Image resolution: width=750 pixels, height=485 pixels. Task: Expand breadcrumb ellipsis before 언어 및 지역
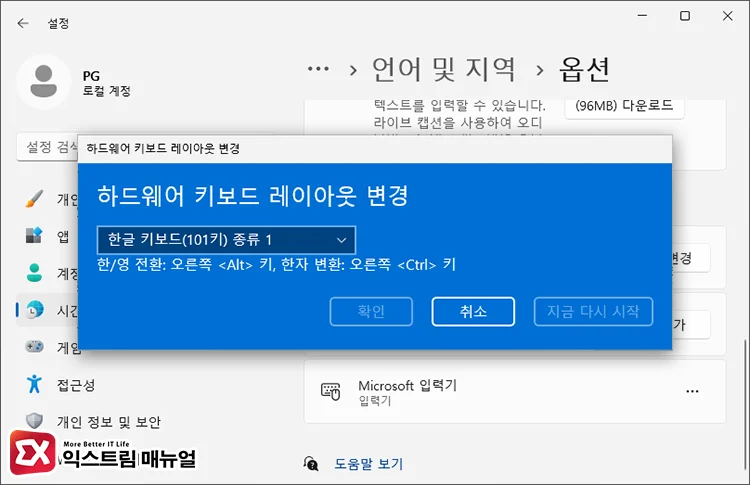(318, 69)
